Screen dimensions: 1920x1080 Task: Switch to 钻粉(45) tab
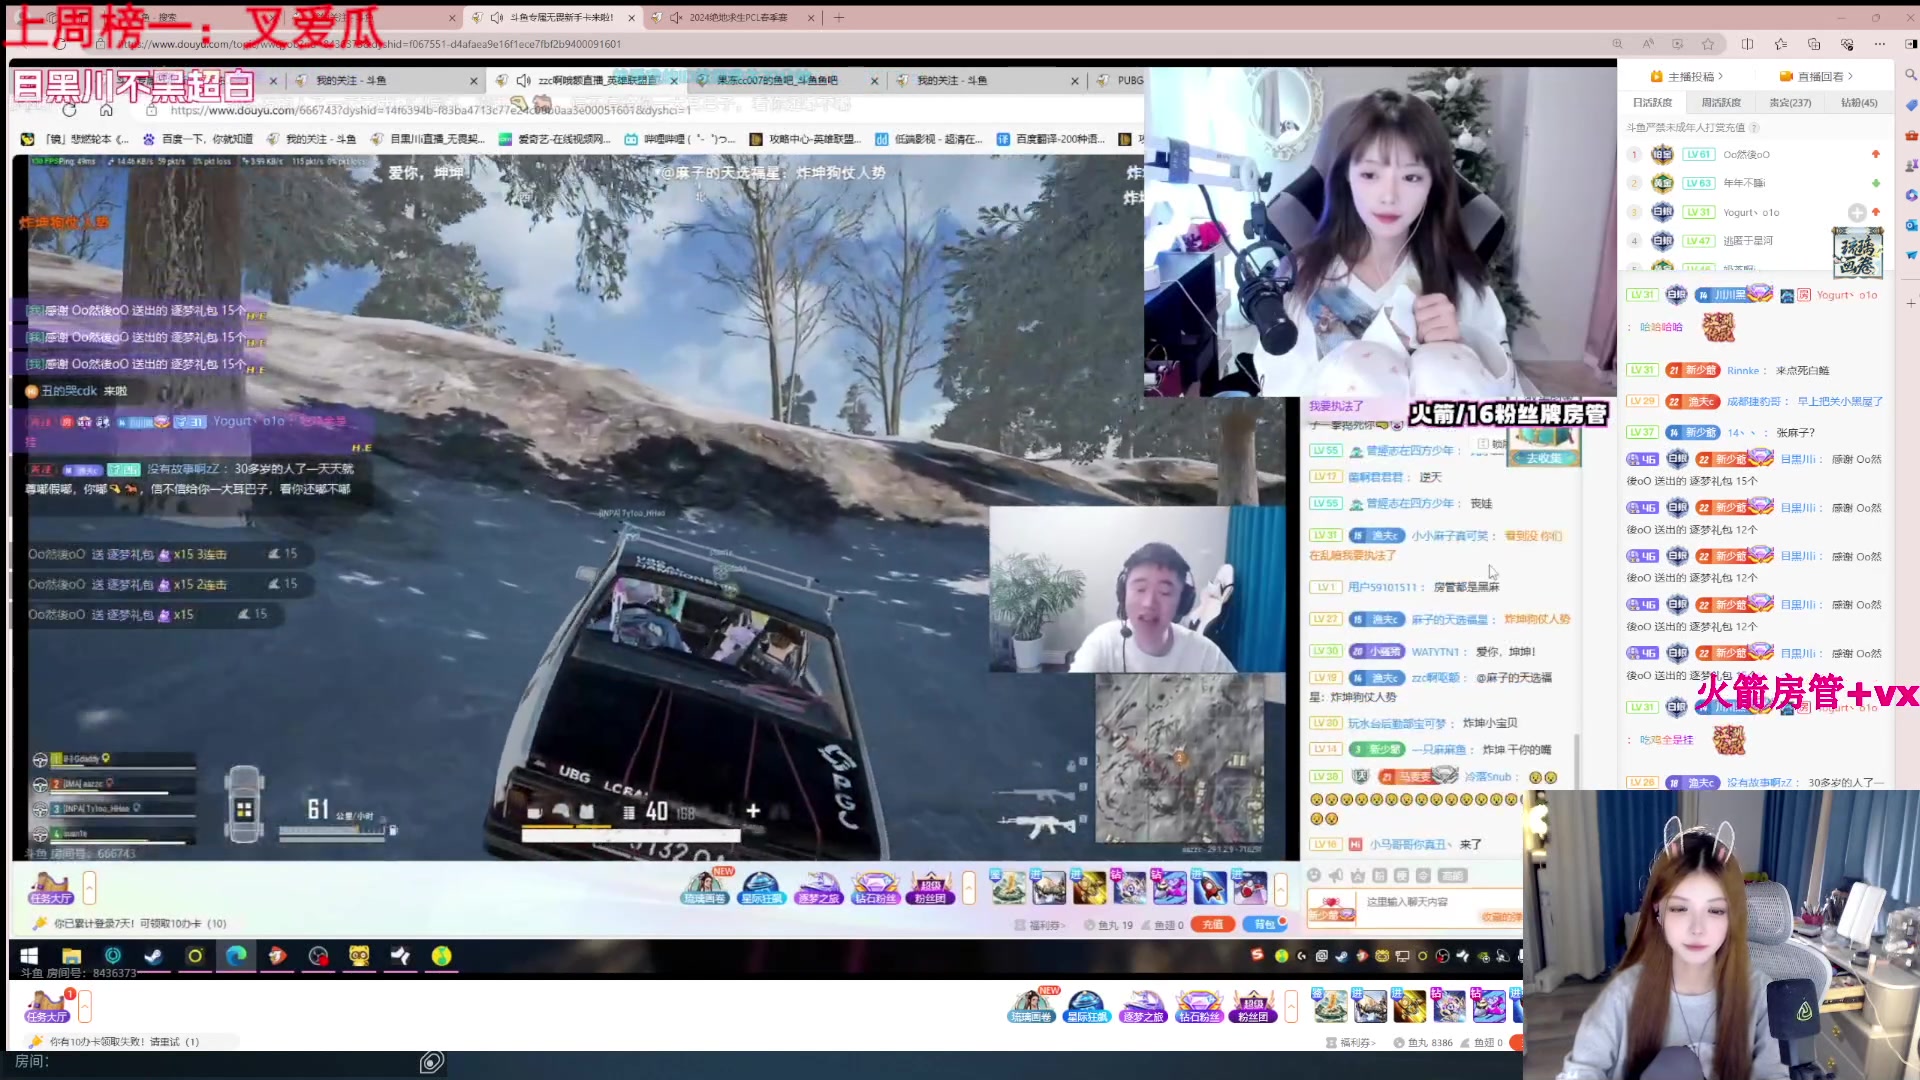pyautogui.click(x=1859, y=102)
